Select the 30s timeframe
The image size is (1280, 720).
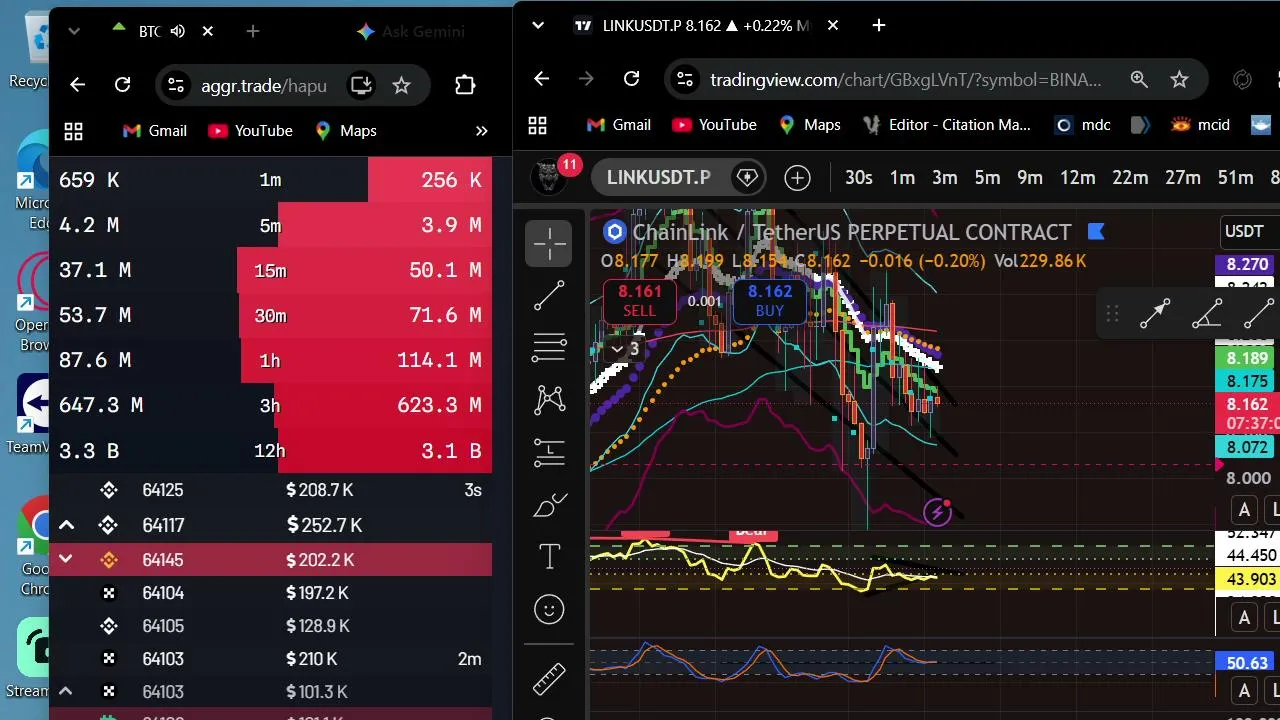tap(859, 178)
